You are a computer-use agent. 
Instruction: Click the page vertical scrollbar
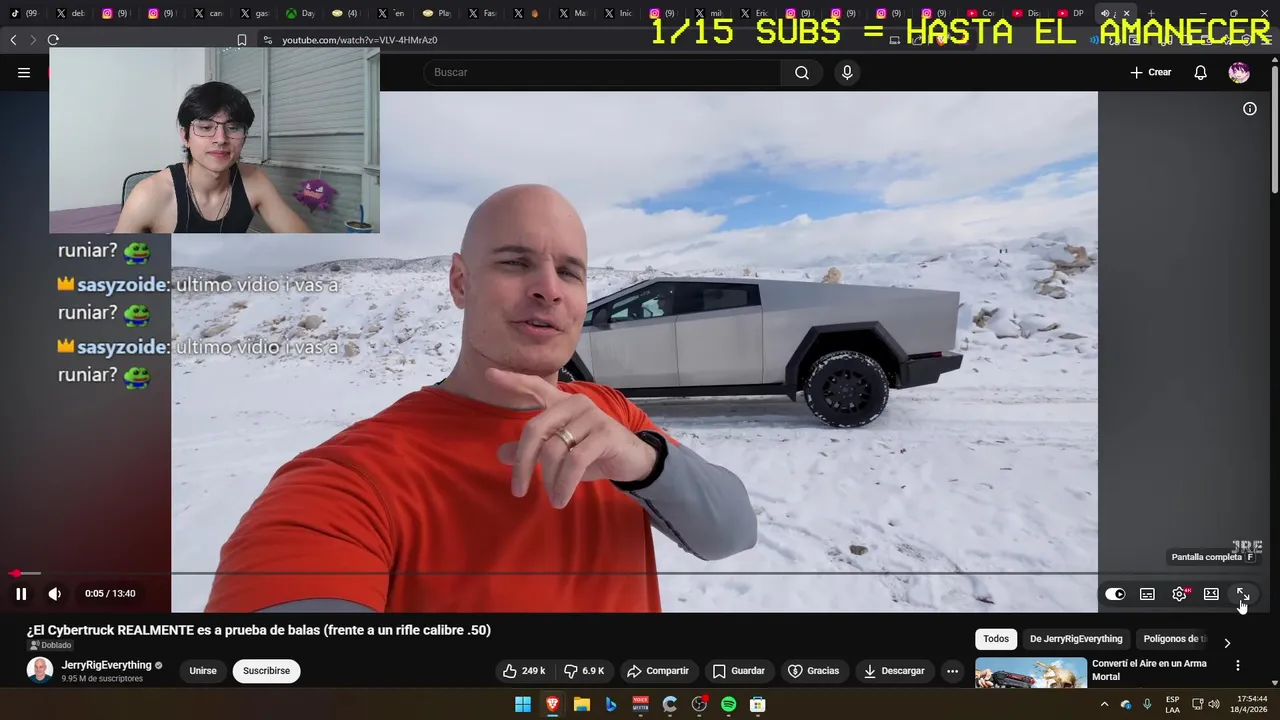[1274, 130]
